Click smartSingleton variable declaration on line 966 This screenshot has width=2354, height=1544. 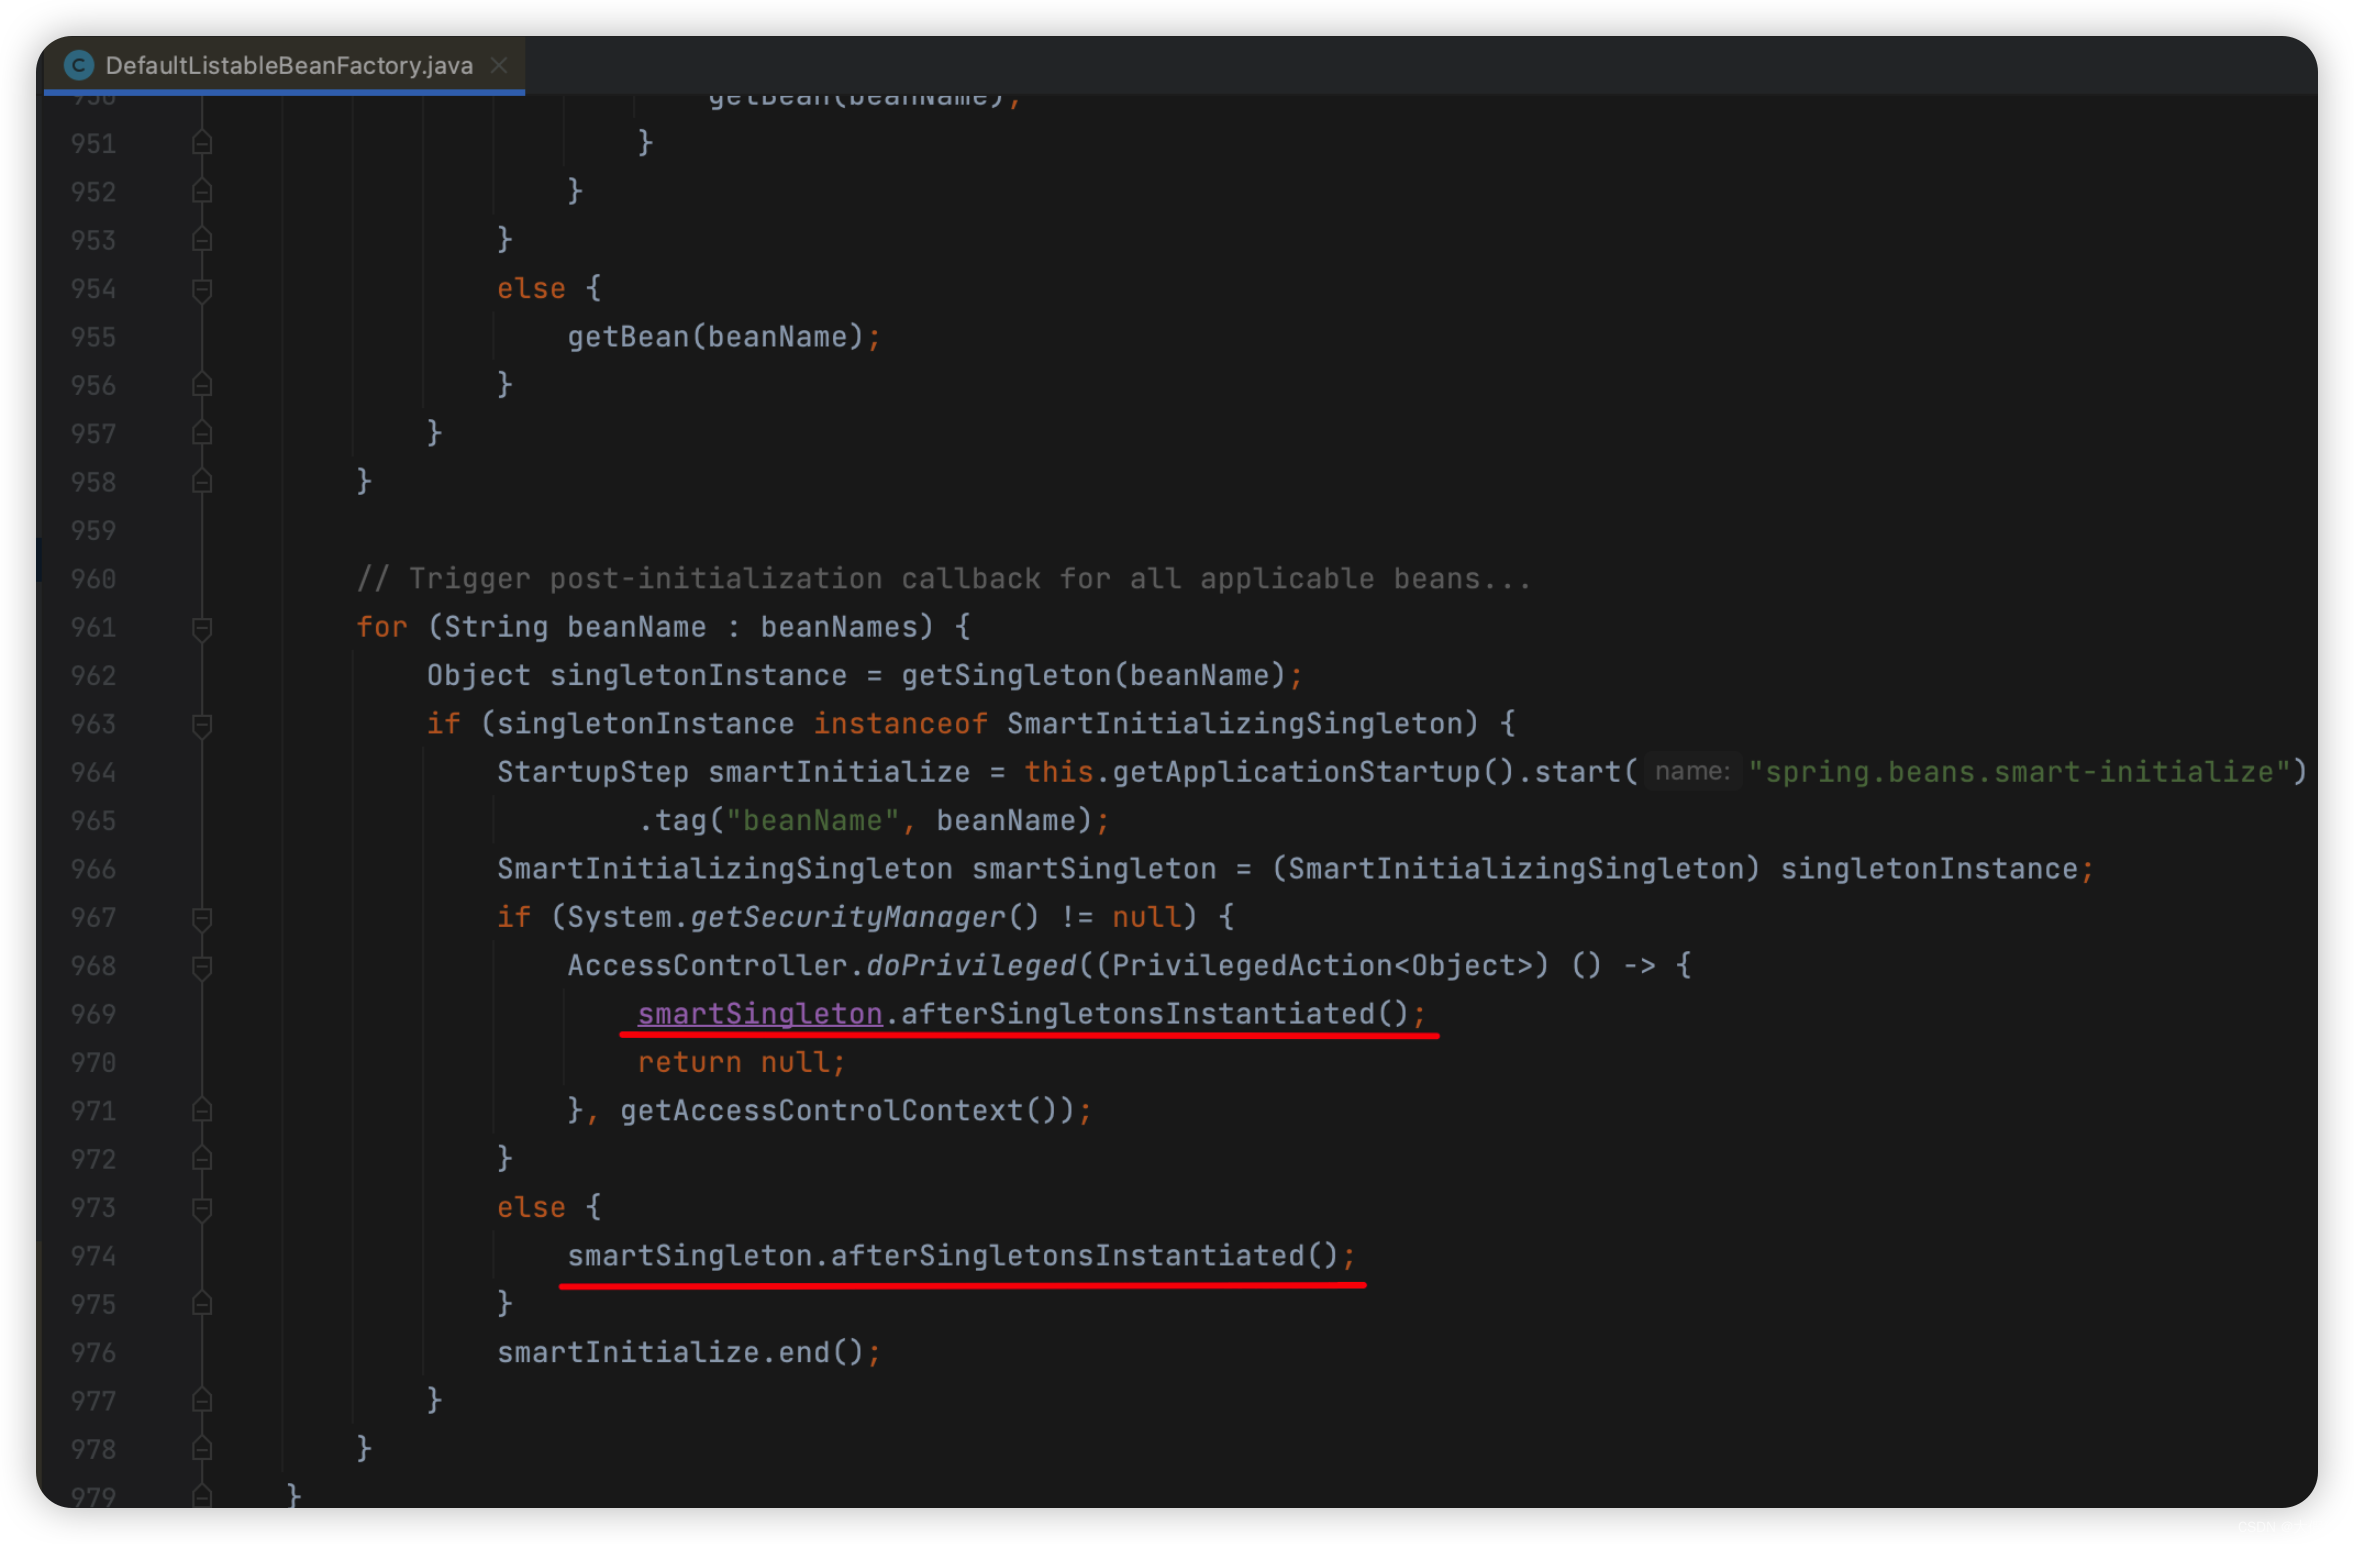coord(1094,869)
